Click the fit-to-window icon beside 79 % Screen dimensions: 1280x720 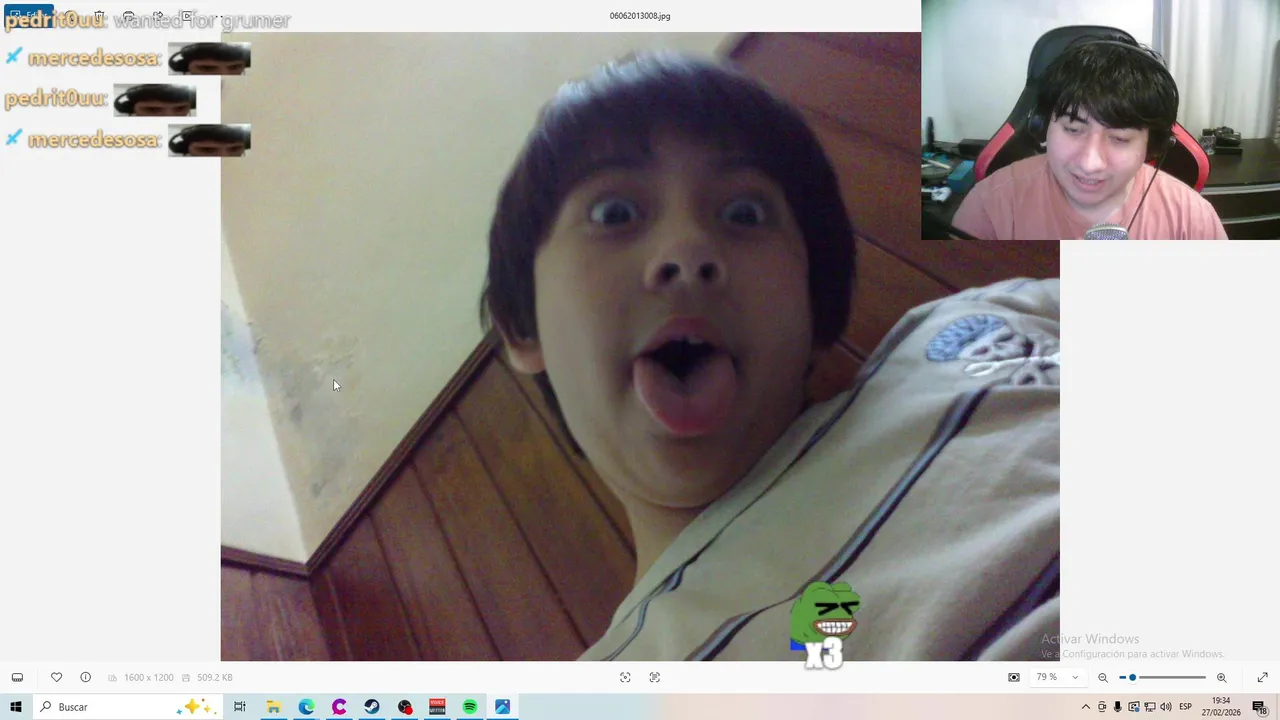(x=1014, y=677)
